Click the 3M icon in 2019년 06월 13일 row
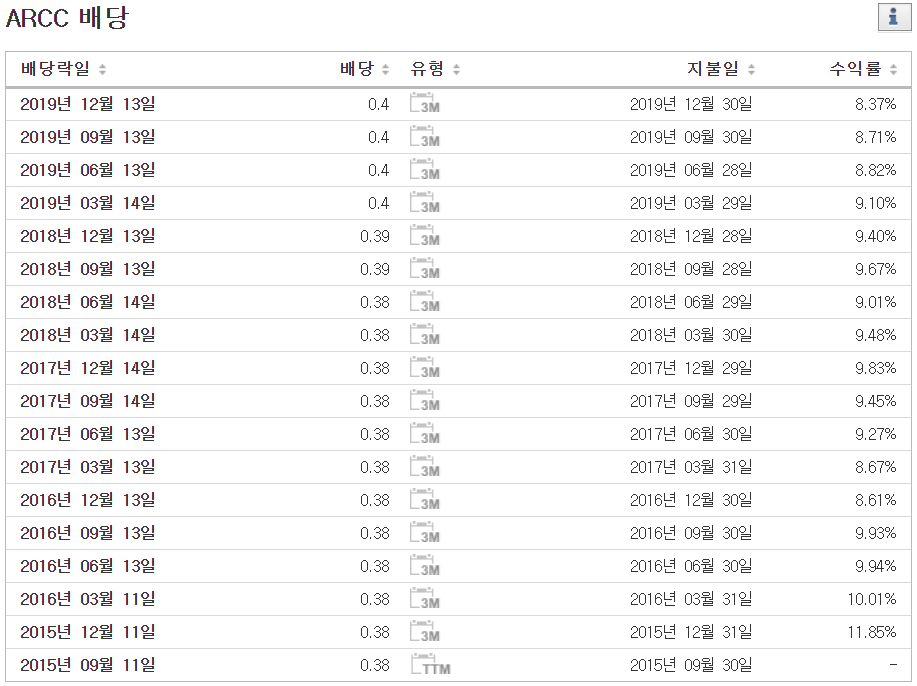Screen dimensions: 917x686 pyautogui.click(x=425, y=169)
